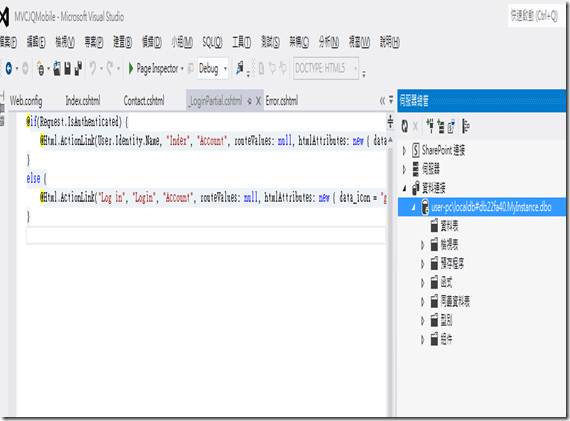Click the Delete X icon in Server Explorer

[x=416, y=127]
